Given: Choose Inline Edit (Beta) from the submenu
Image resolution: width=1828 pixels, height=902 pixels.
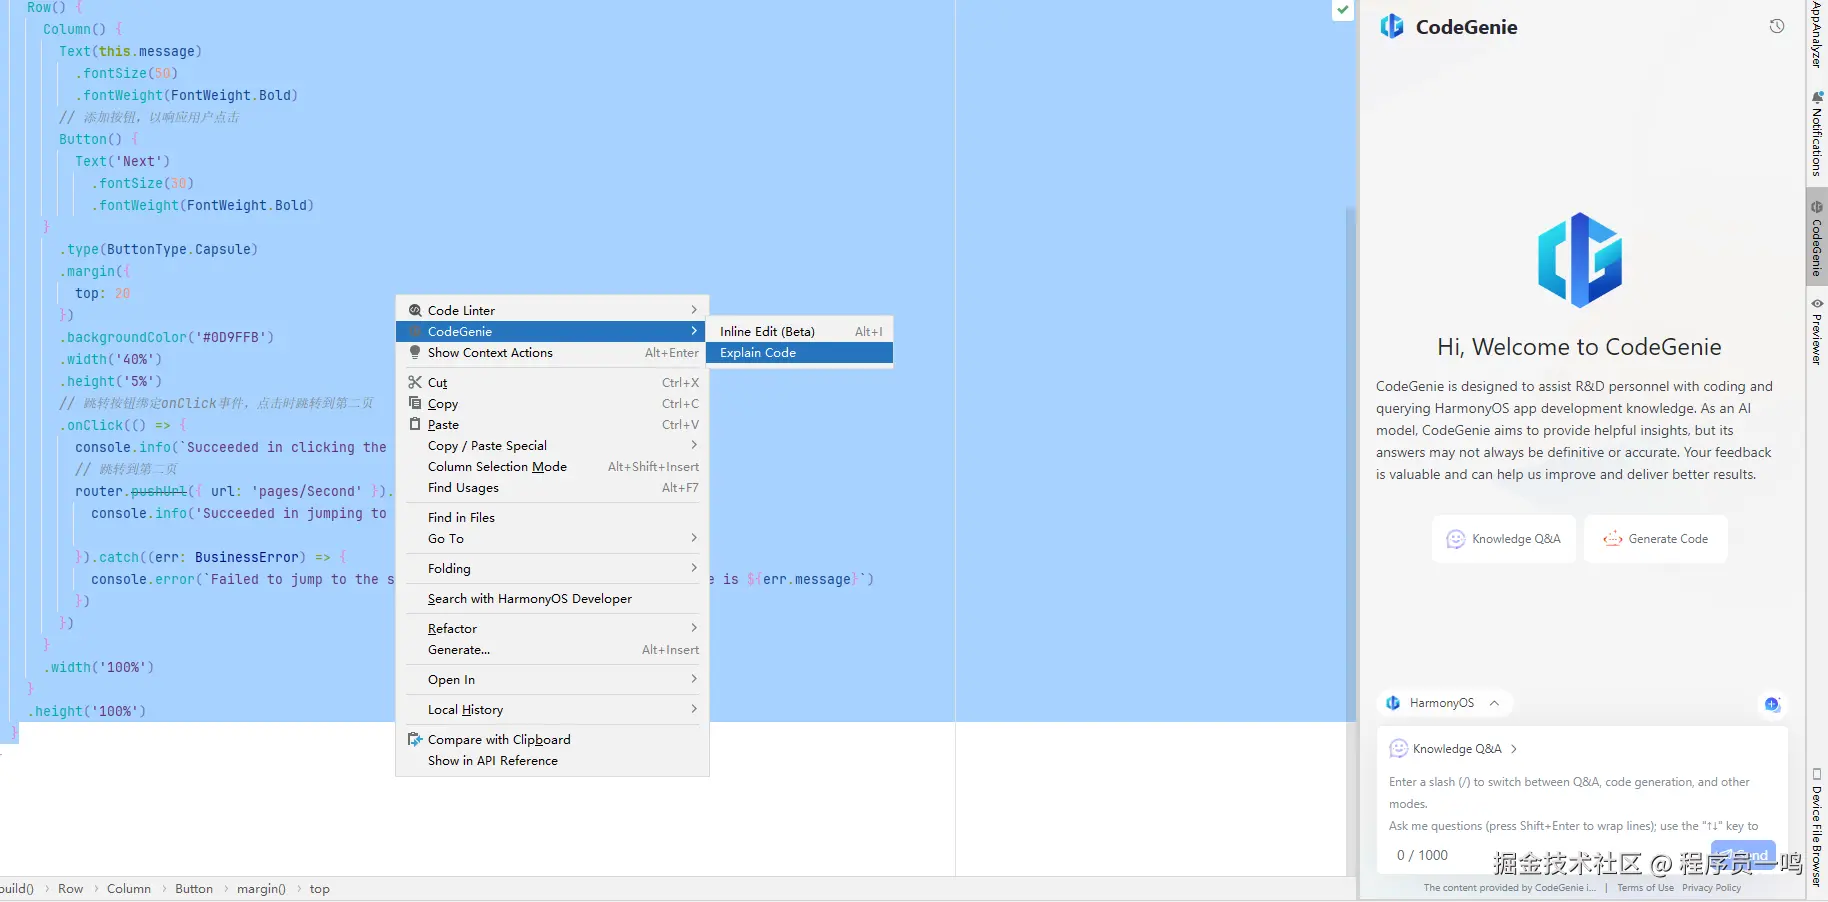Looking at the screenshot, I should coord(799,332).
